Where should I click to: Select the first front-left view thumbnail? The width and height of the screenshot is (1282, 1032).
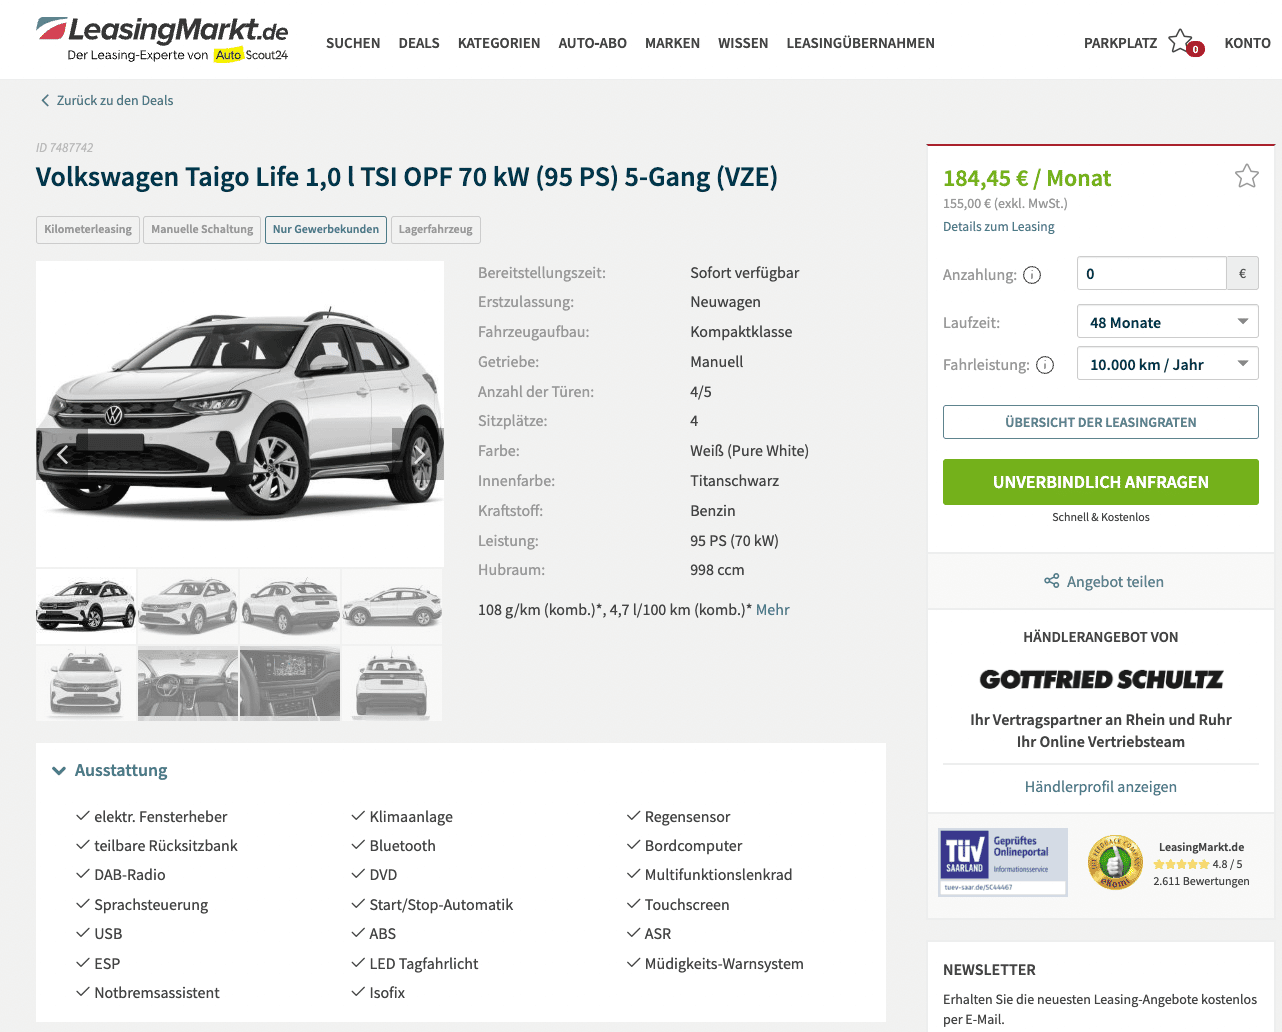tap(86, 606)
